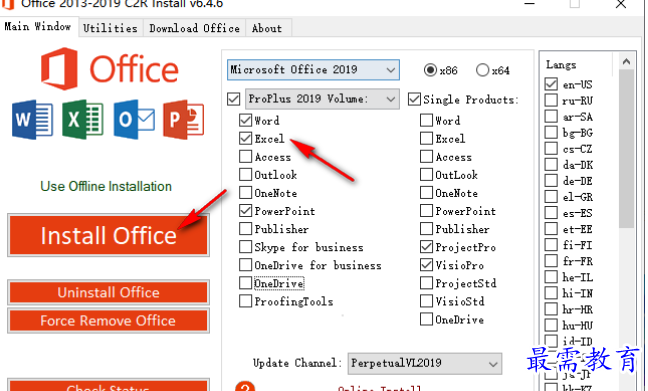Open the Utilities tab
Viewport: 648px width, 391px height.
110,28
